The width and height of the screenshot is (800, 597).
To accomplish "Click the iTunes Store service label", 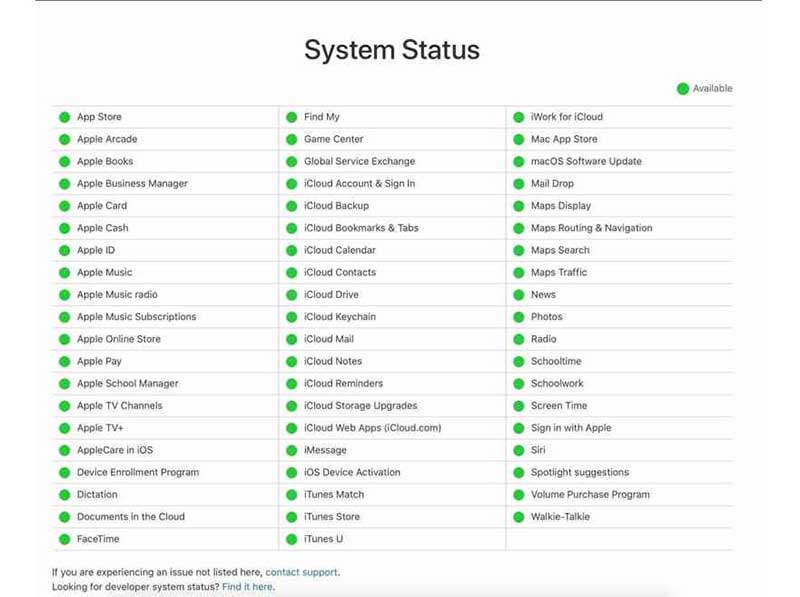I will pos(332,517).
